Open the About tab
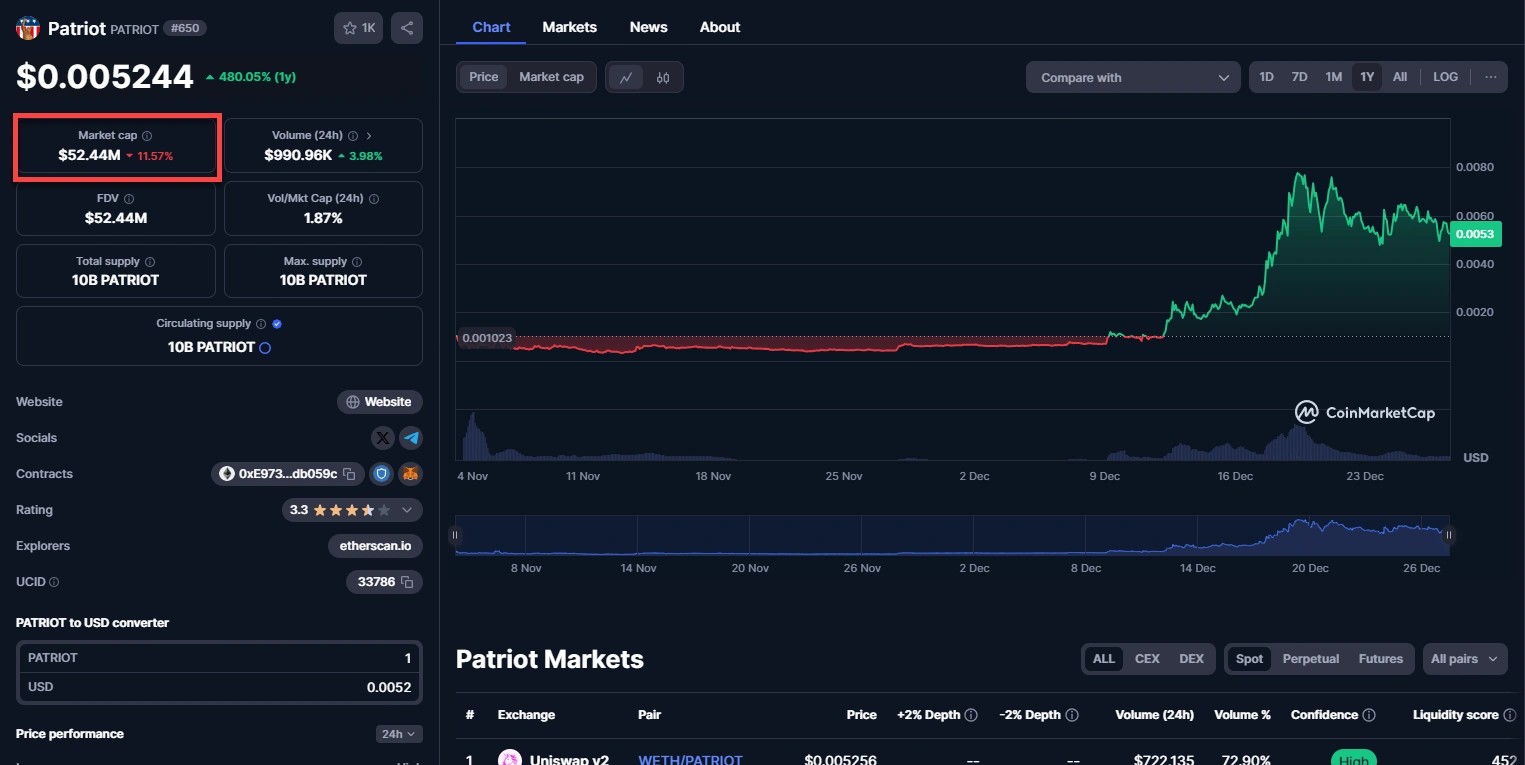This screenshot has height=765, width=1525. coord(720,27)
